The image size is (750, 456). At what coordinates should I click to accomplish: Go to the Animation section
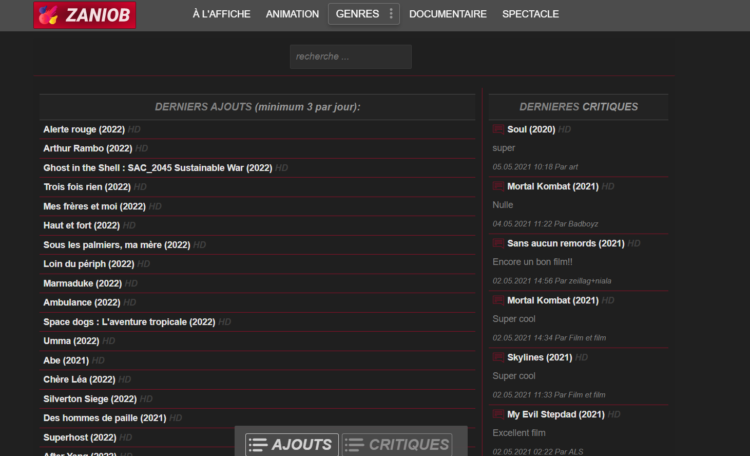click(x=292, y=14)
